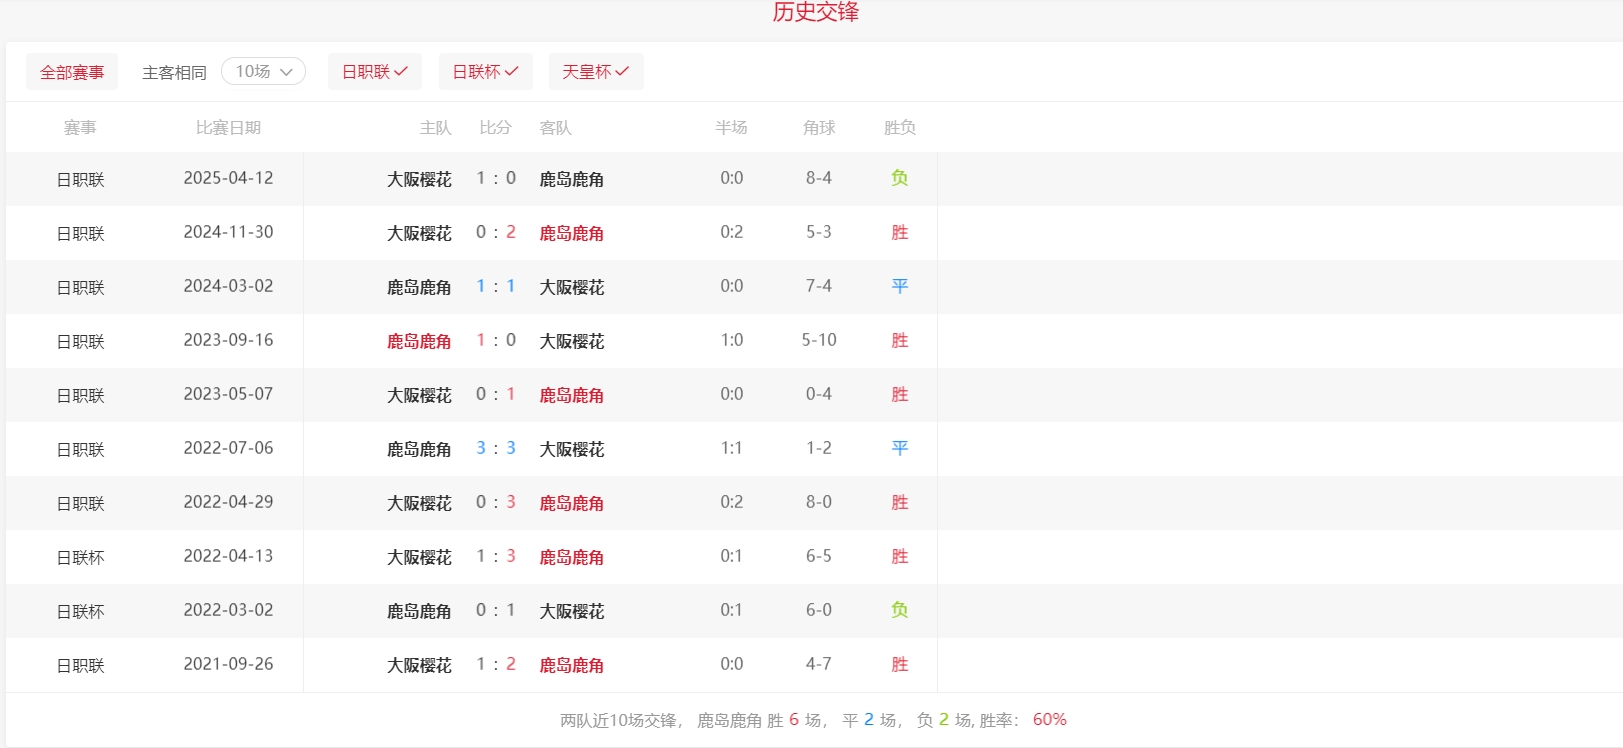Click the 历史交锋 section title
The image size is (1623, 748).
click(815, 12)
